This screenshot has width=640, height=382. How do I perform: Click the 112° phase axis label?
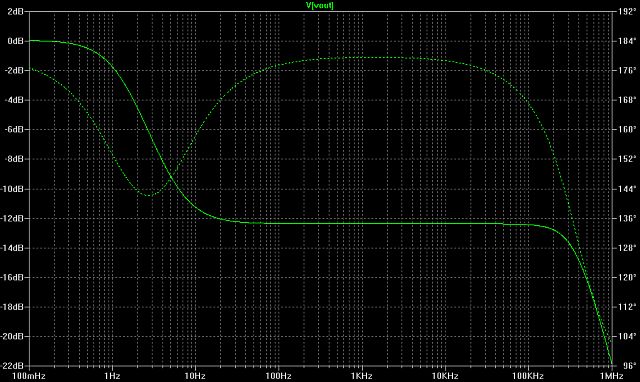627,306
